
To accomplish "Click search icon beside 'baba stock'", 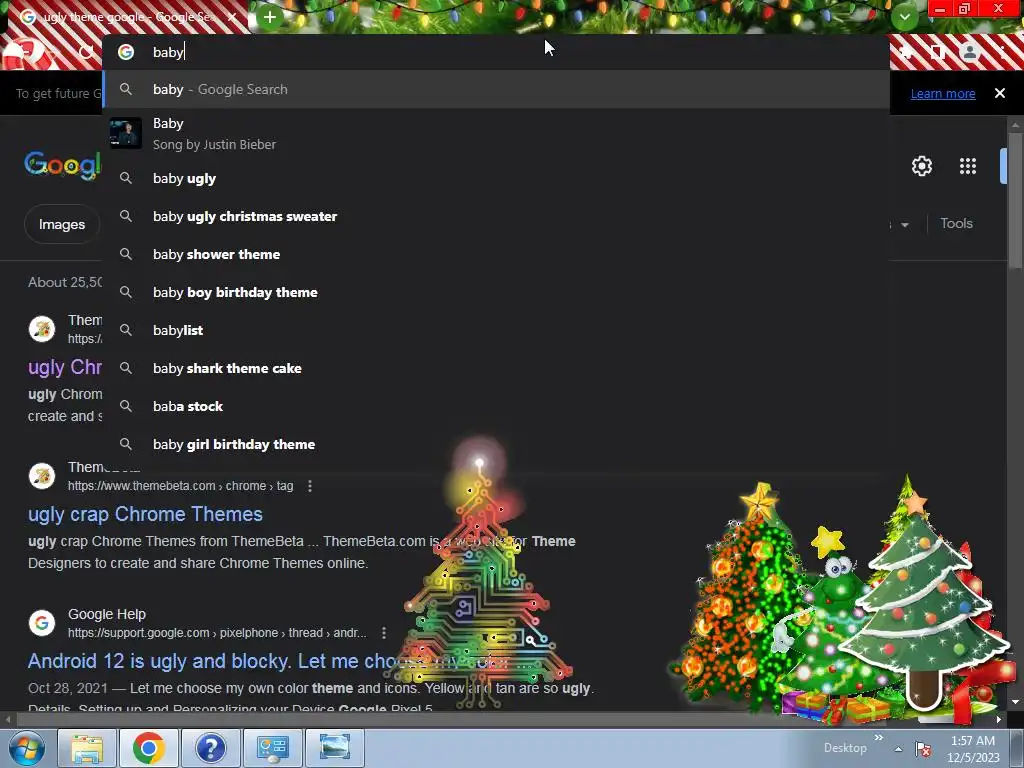I will tap(126, 406).
